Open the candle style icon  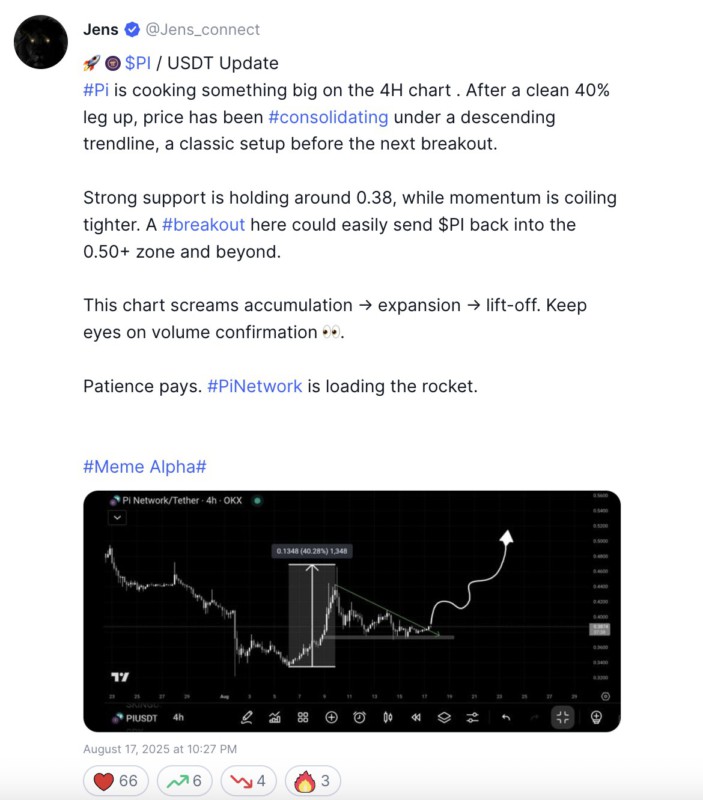click(386, 717)
